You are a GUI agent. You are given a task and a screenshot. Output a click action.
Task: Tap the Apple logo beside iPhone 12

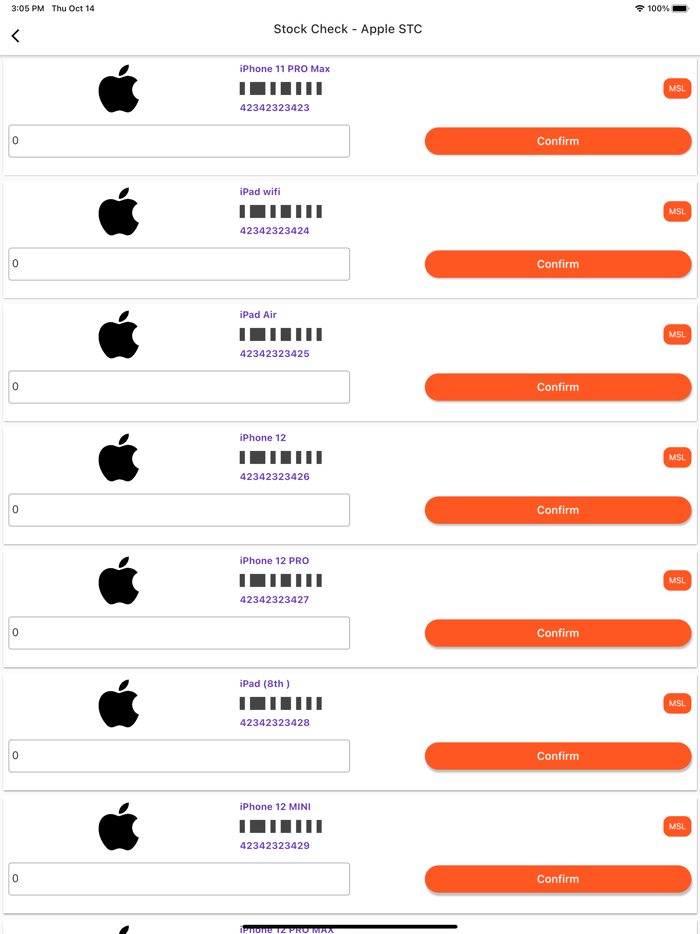coord(119,457)
